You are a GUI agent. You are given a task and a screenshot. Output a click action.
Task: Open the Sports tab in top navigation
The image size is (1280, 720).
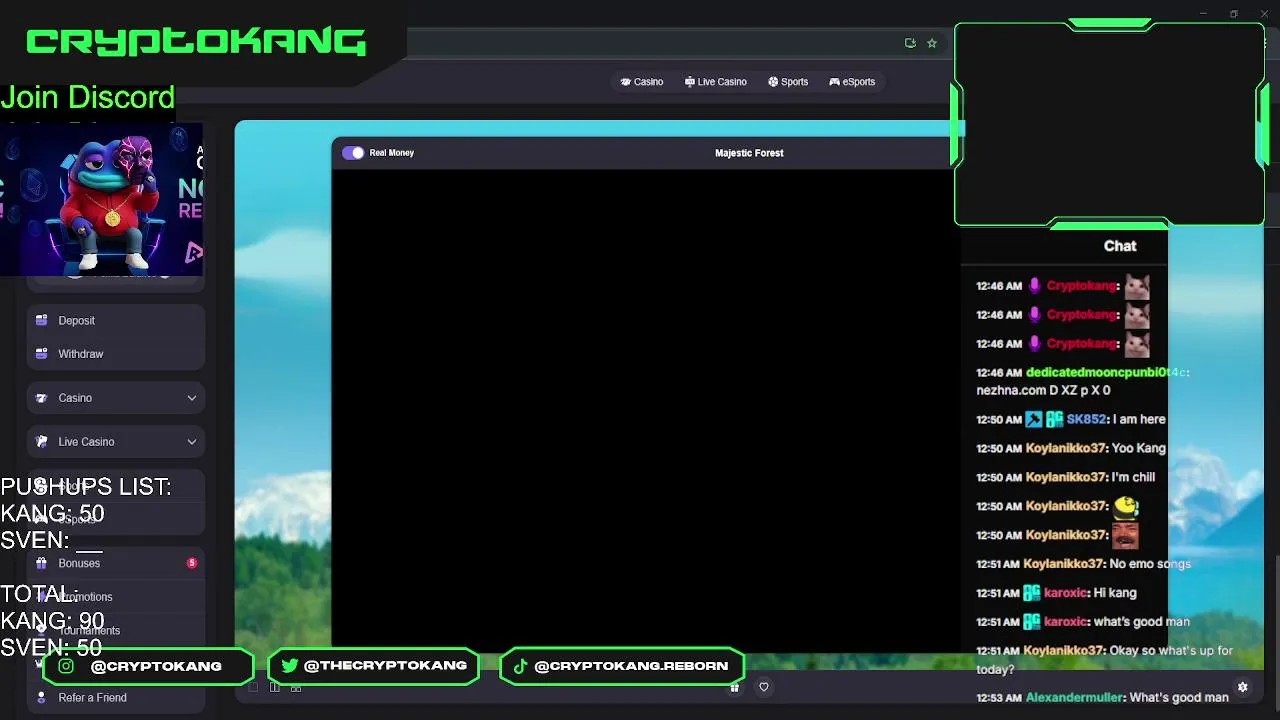(x=788, y=82)
